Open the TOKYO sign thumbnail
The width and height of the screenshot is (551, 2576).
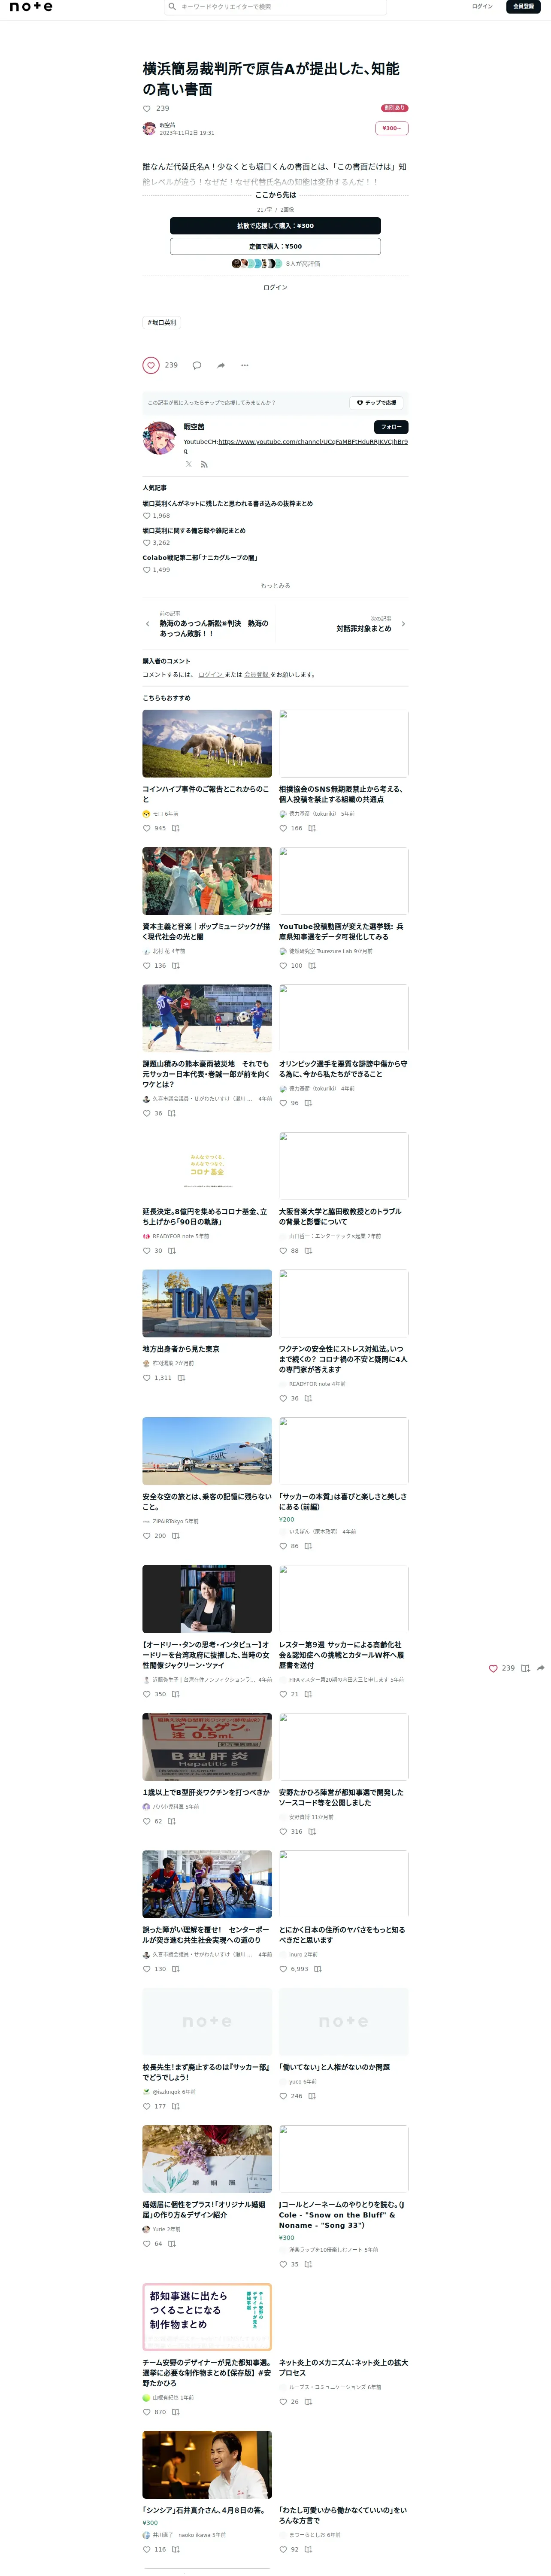207,1304
